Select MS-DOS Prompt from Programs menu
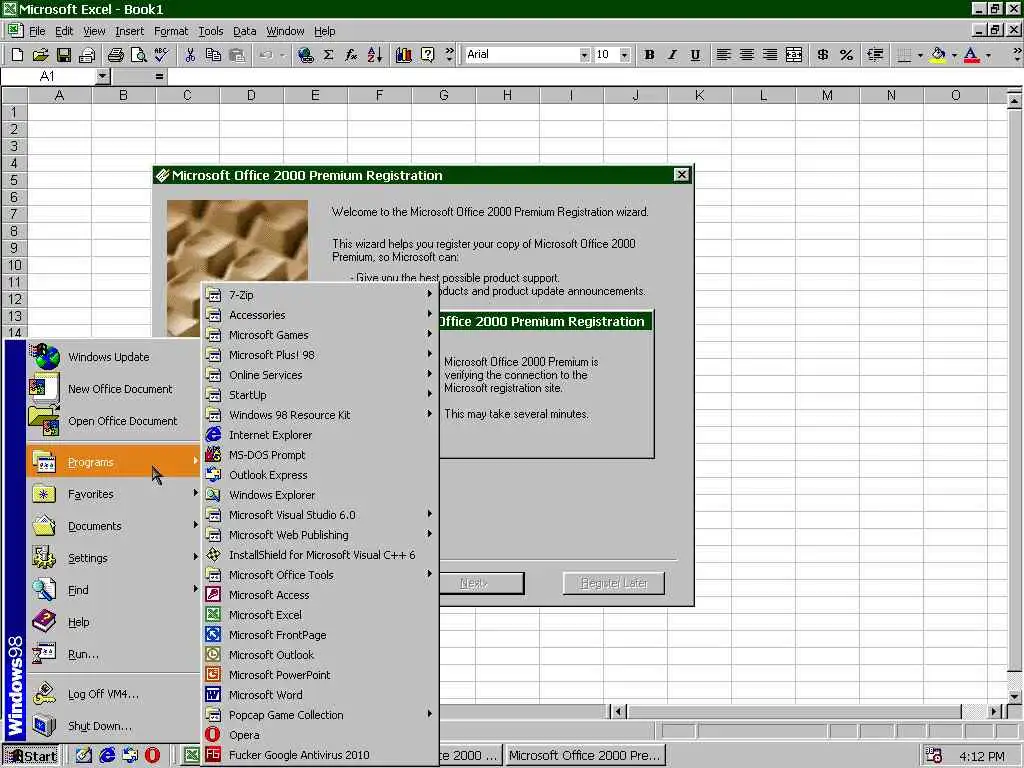The image size is (1024, 768). click(319, 455)
